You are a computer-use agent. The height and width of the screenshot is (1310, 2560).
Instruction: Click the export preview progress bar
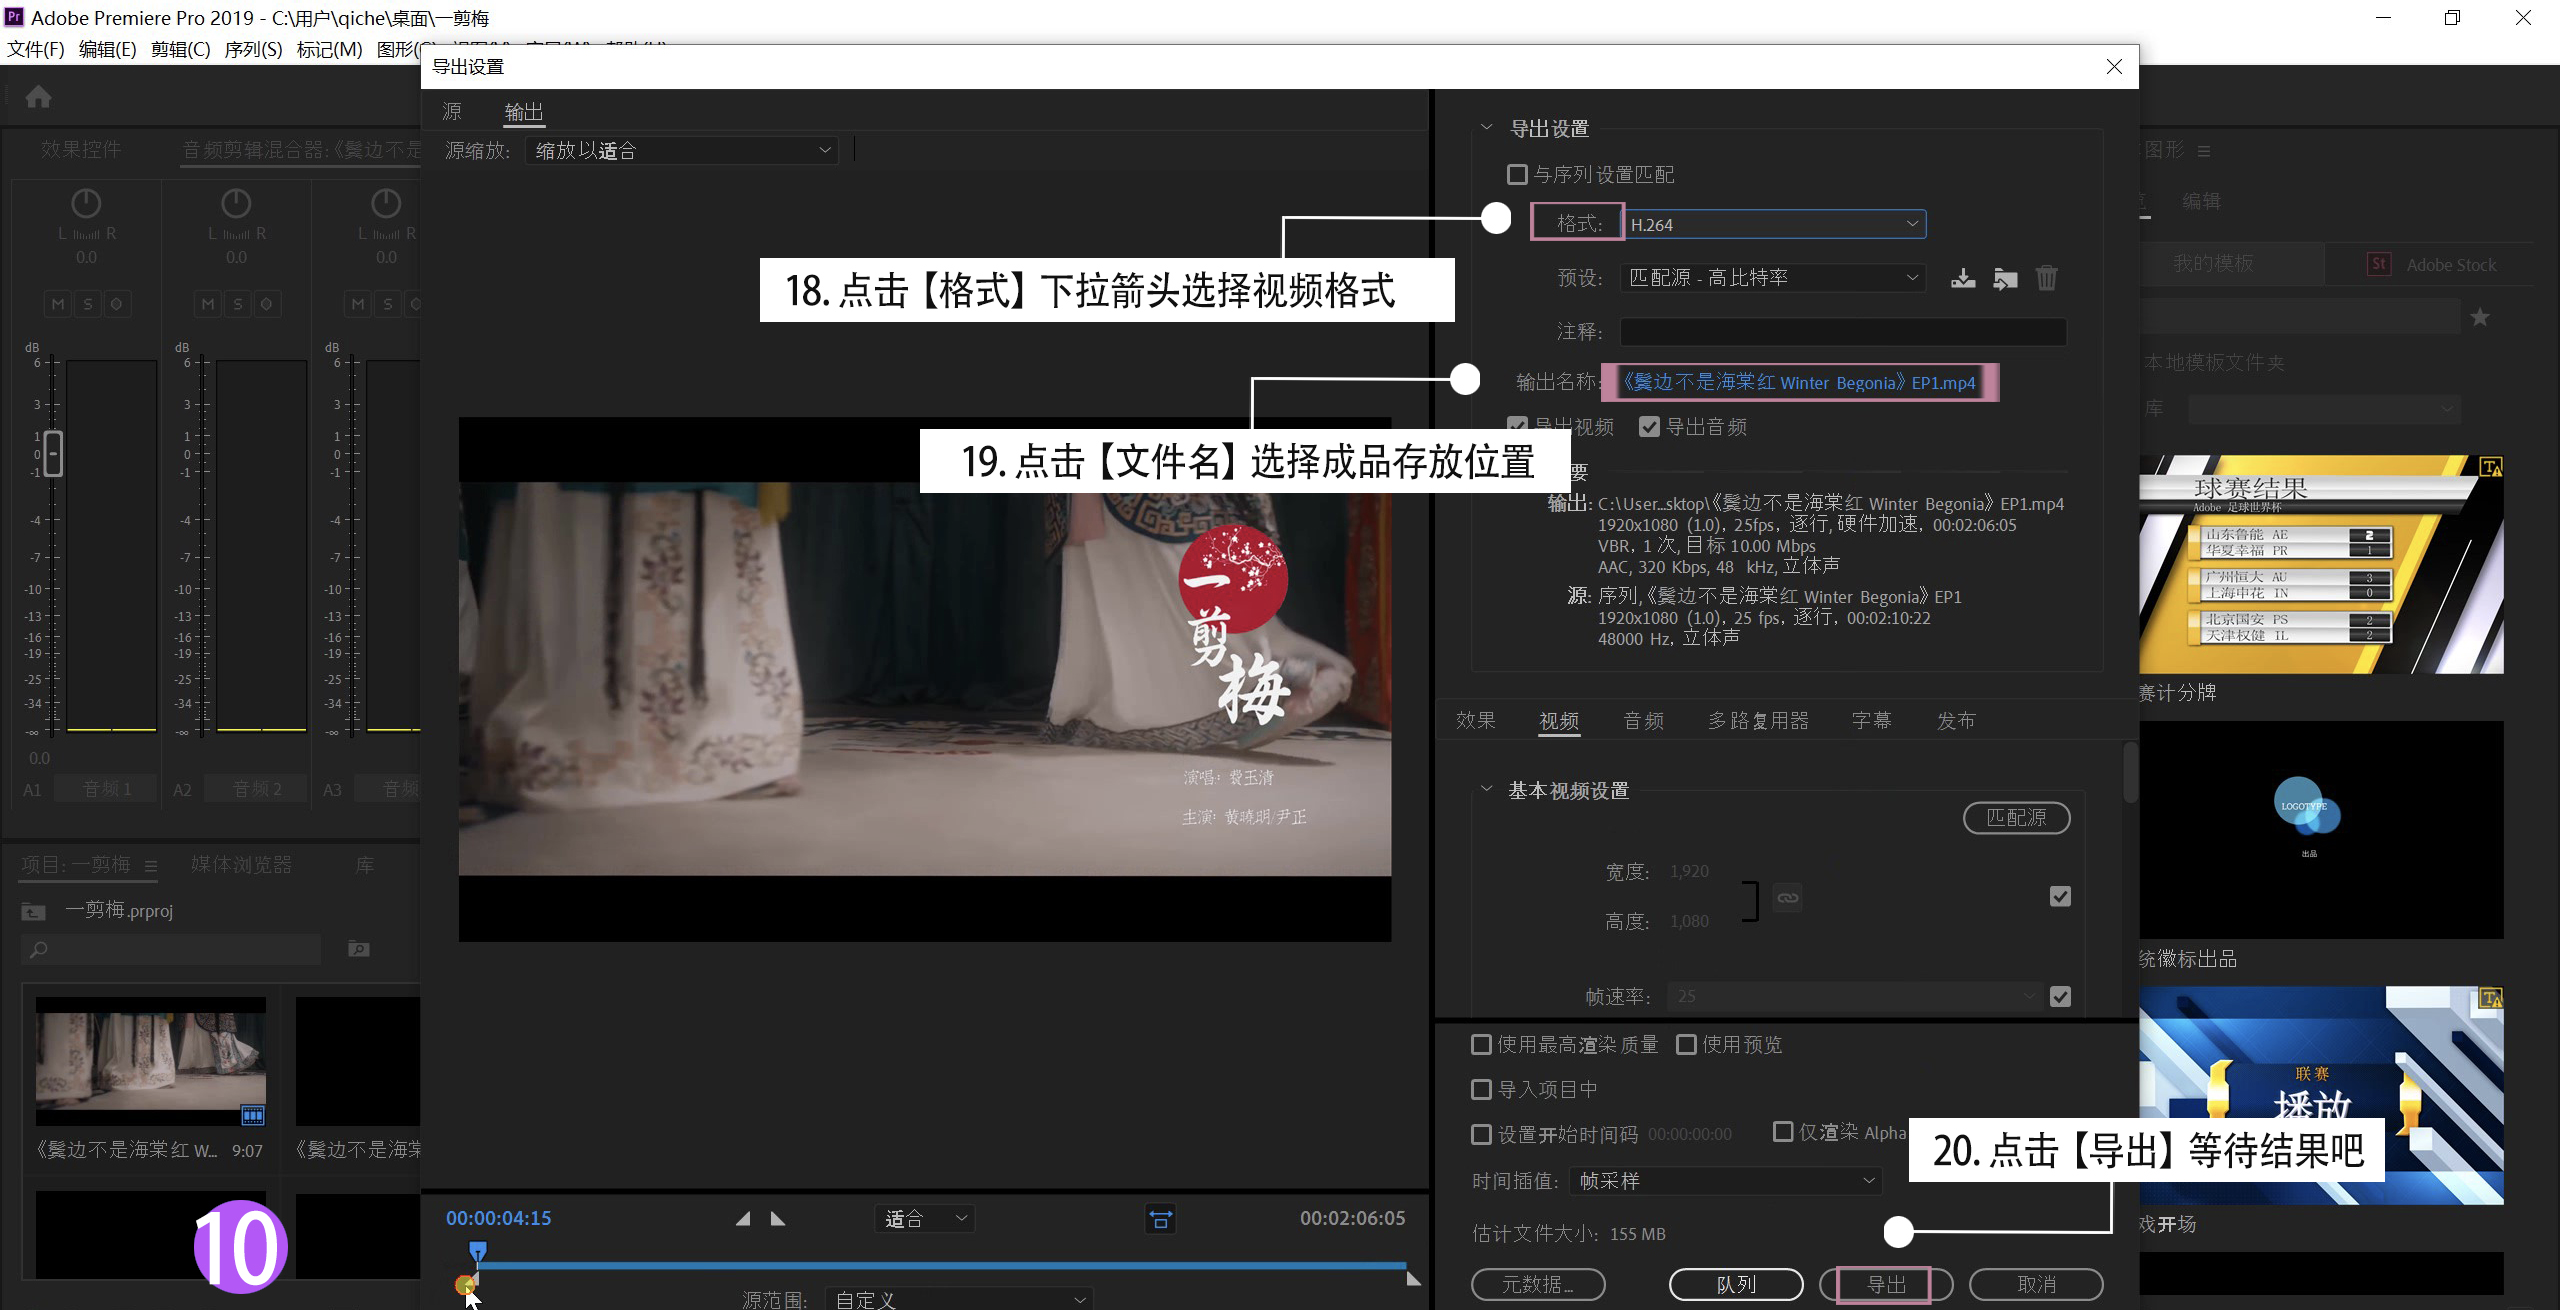click(x=942, y=1265)
